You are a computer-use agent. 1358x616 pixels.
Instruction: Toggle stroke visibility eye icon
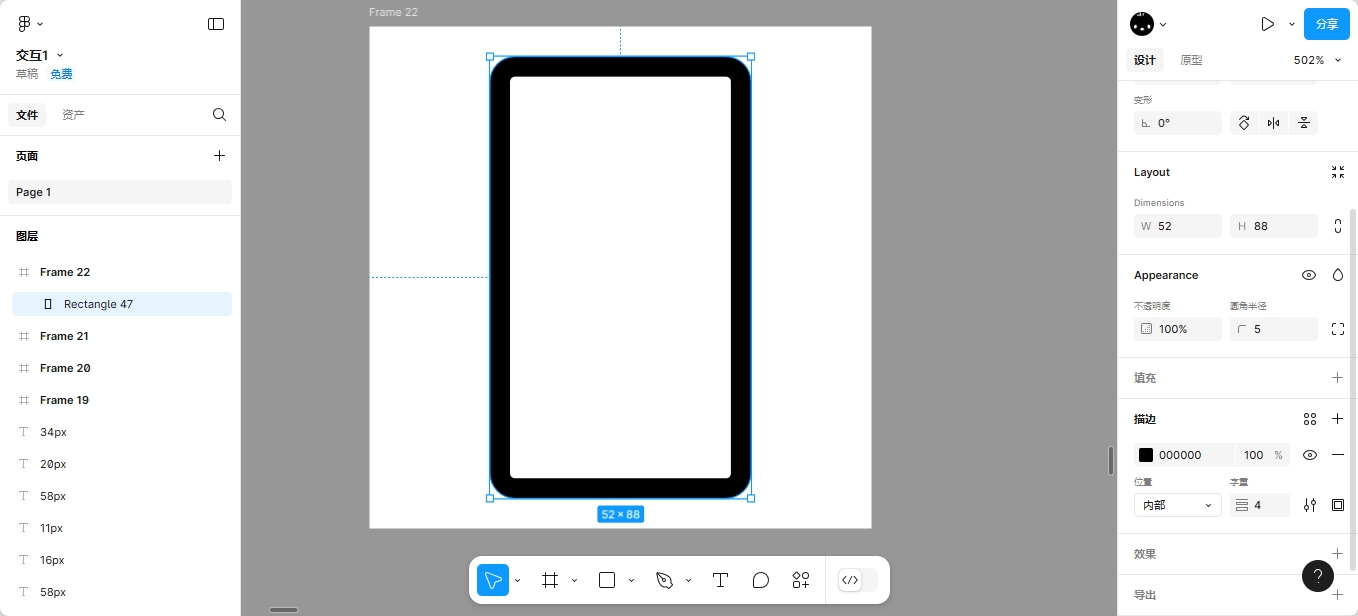coord(1310,455)
